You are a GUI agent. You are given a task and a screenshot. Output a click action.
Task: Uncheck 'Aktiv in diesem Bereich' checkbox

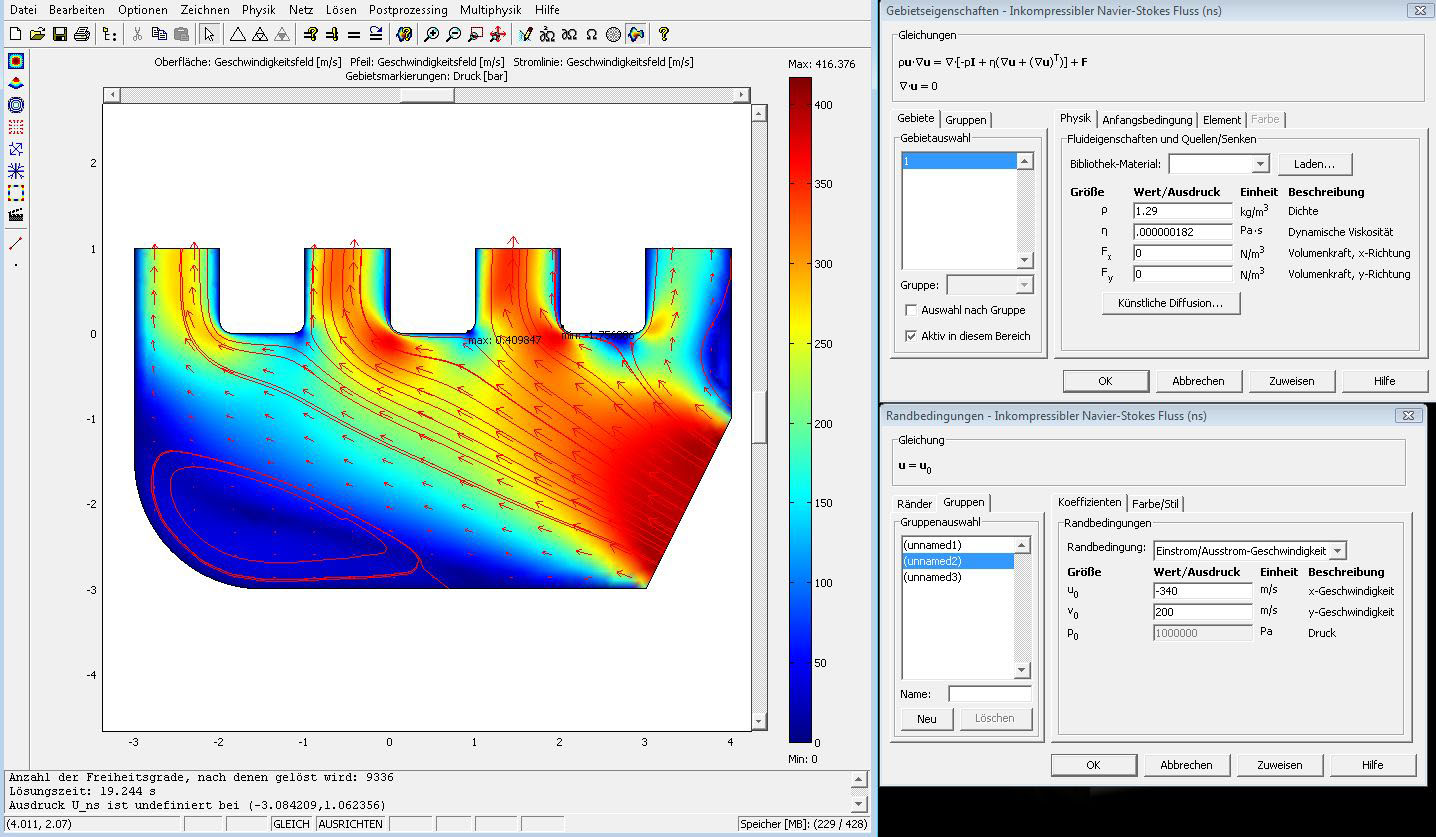click(910, 336)
